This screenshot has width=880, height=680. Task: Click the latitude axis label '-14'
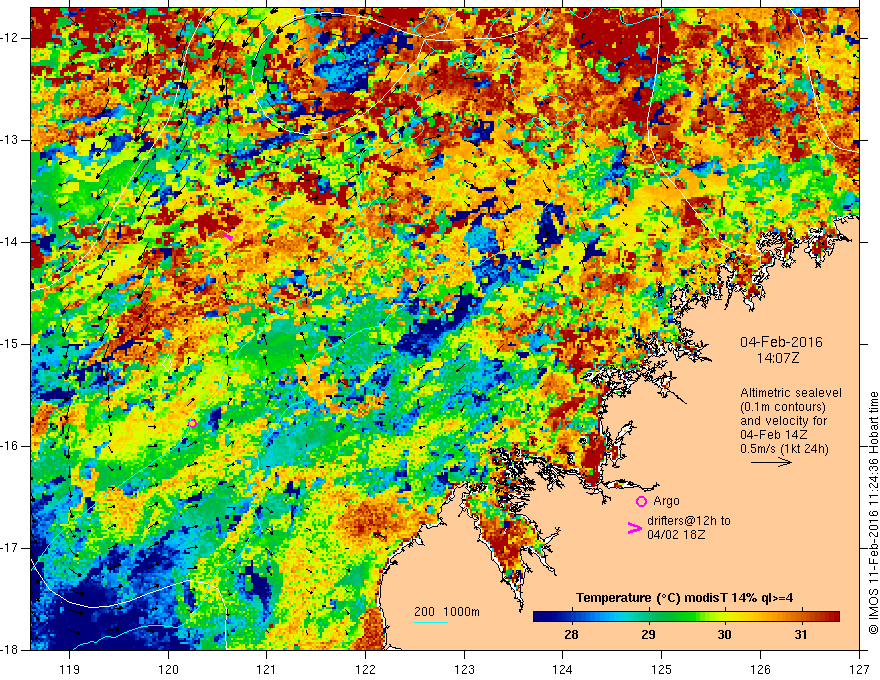(x=10, y=242)
